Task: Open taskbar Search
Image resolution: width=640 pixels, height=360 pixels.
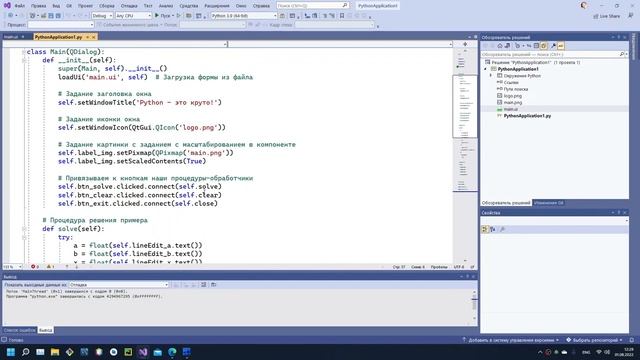Action: pyautogui.click(x=25, y=352)
